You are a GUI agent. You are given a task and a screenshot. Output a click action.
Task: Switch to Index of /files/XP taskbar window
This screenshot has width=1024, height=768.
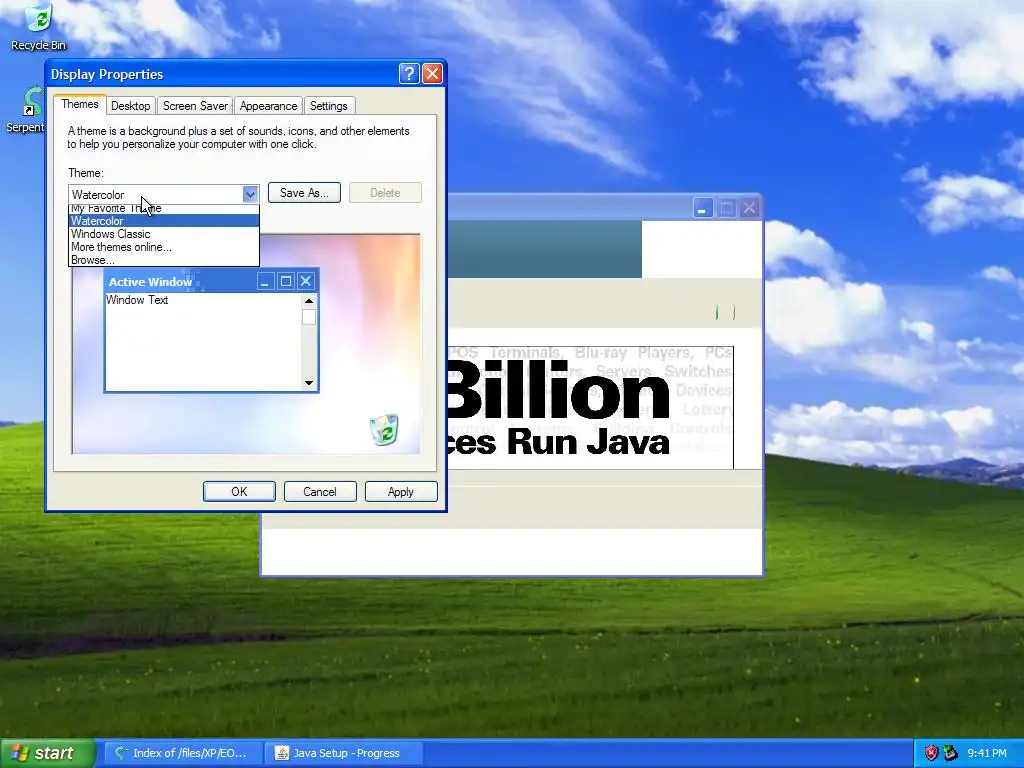[184, 753]
